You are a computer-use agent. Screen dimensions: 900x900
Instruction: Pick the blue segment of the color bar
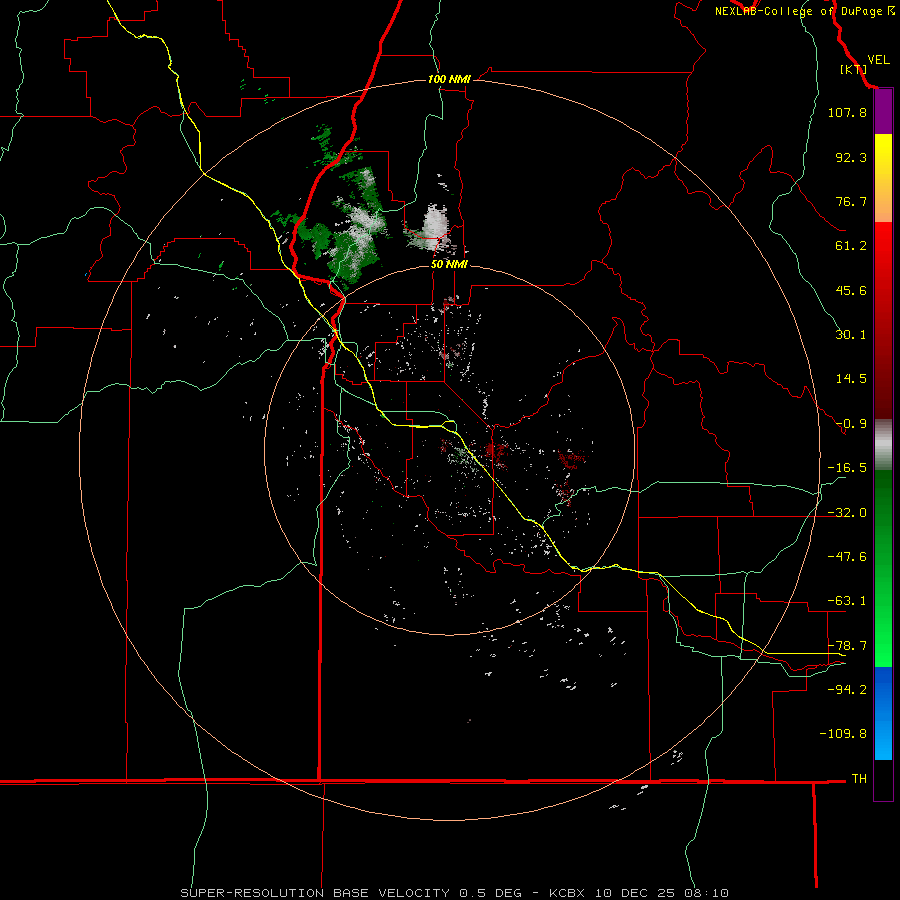click(x=883, y=713)
